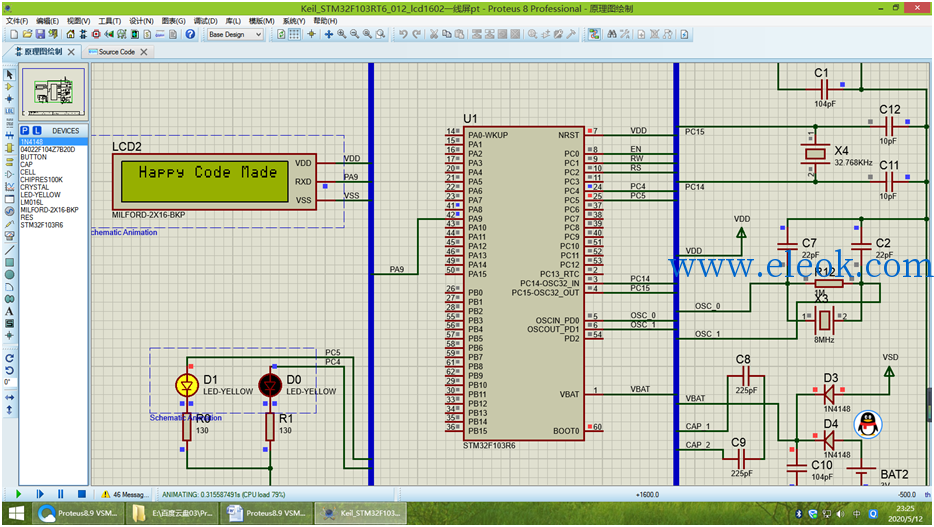Screen dimensions: 934x527
Task: Click the schematic overview thumbnail
Action: point(54,92)
